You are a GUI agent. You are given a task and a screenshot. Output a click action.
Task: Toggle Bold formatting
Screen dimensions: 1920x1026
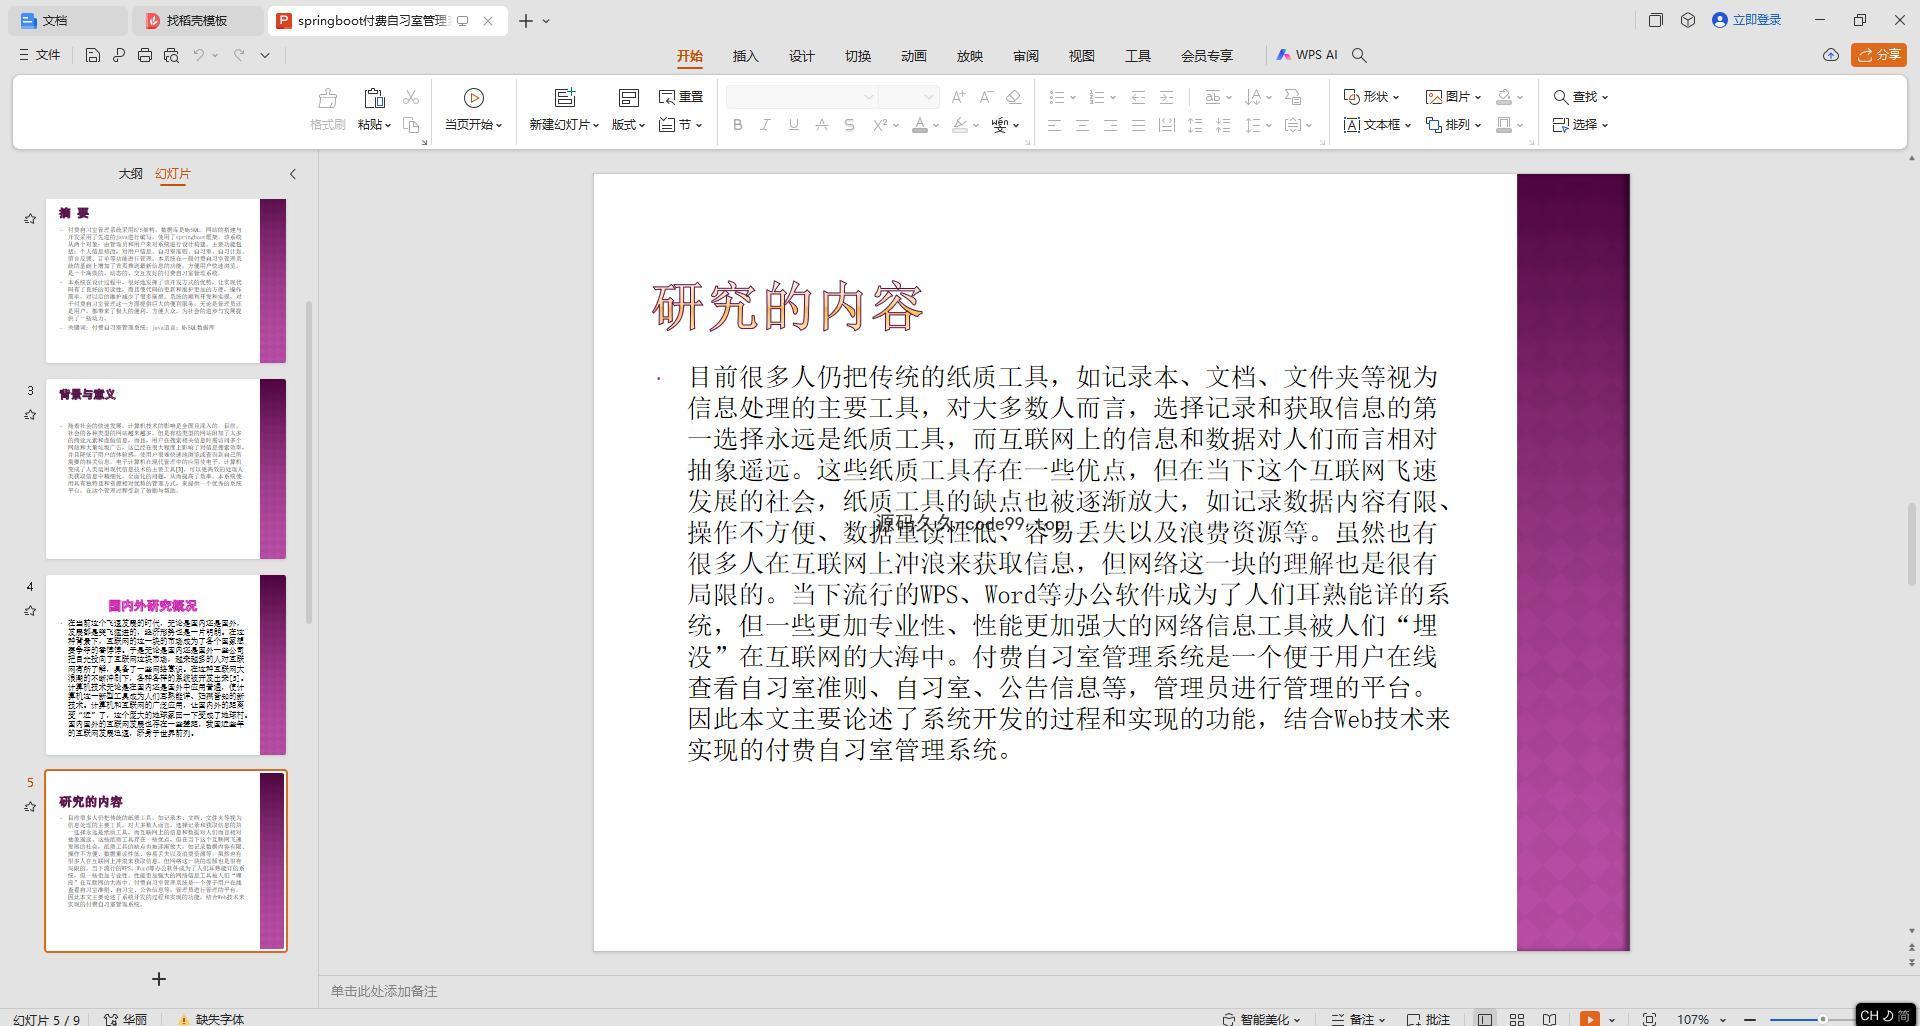tap(738, 125)
